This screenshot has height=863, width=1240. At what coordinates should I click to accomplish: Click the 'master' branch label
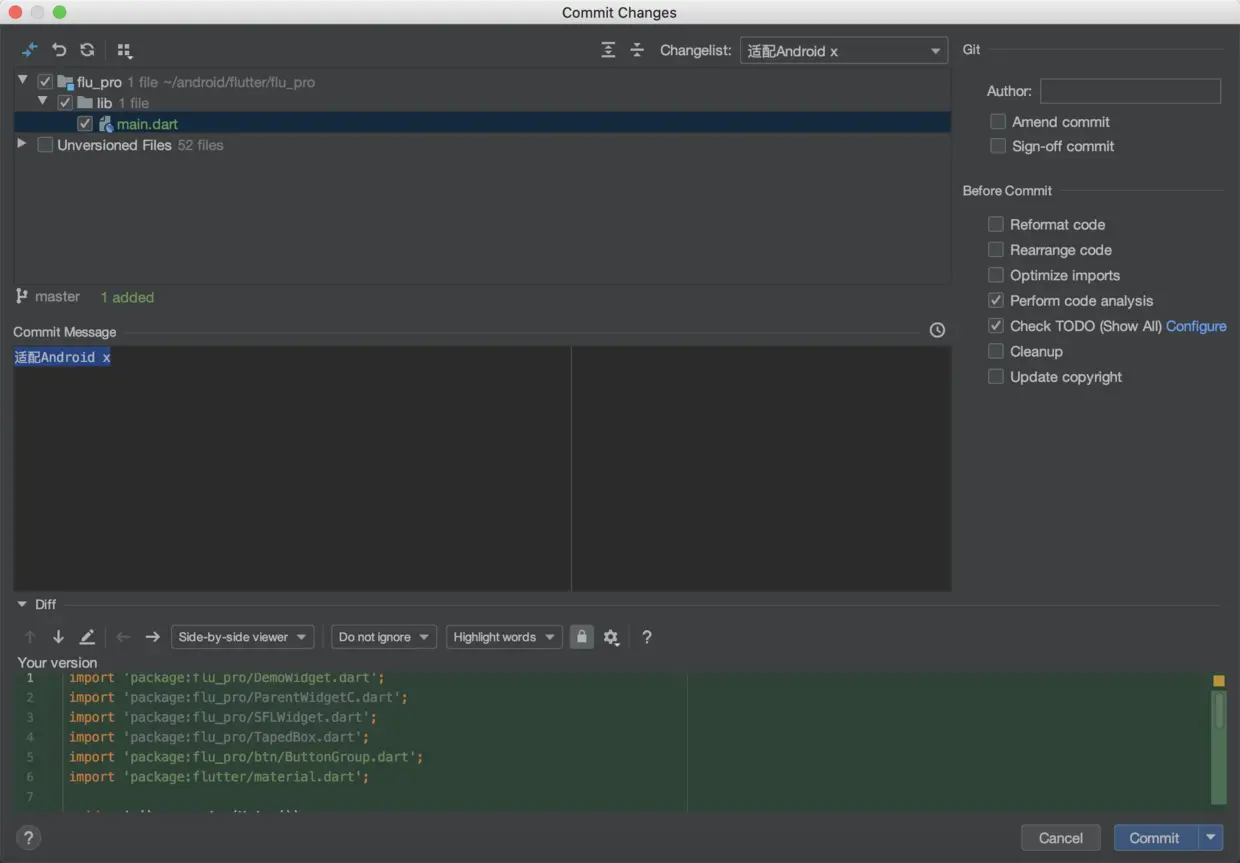pos(57,296)
